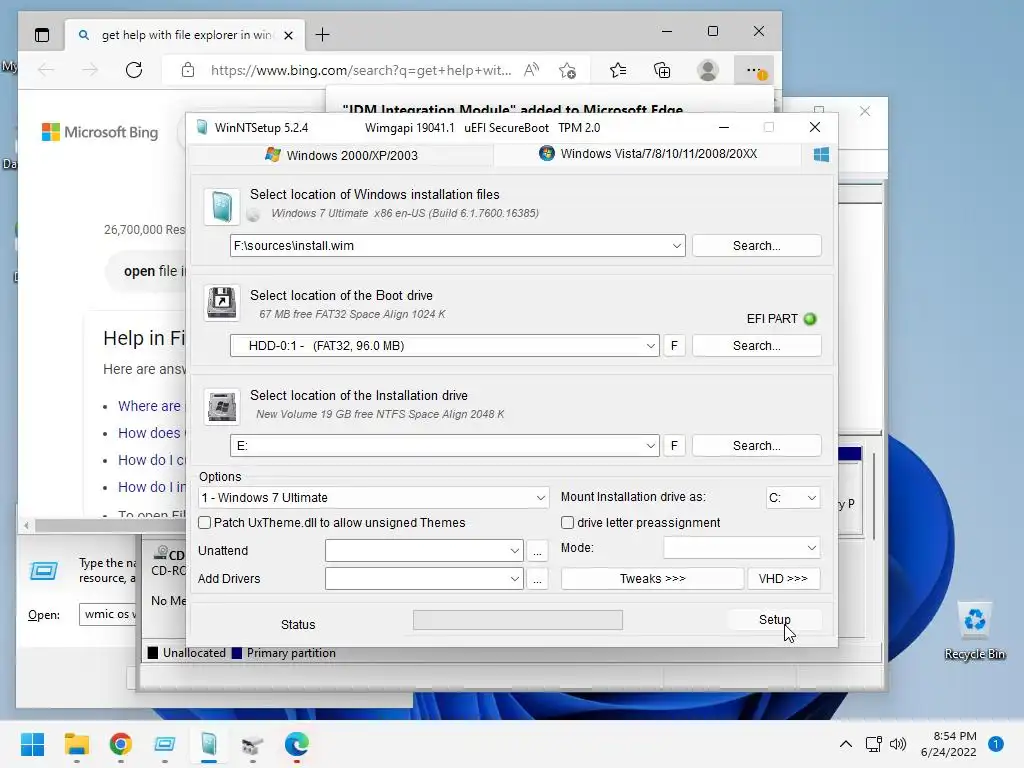
Task: Click the green EFI PART status indicator
Action: [x=810, y=319]
